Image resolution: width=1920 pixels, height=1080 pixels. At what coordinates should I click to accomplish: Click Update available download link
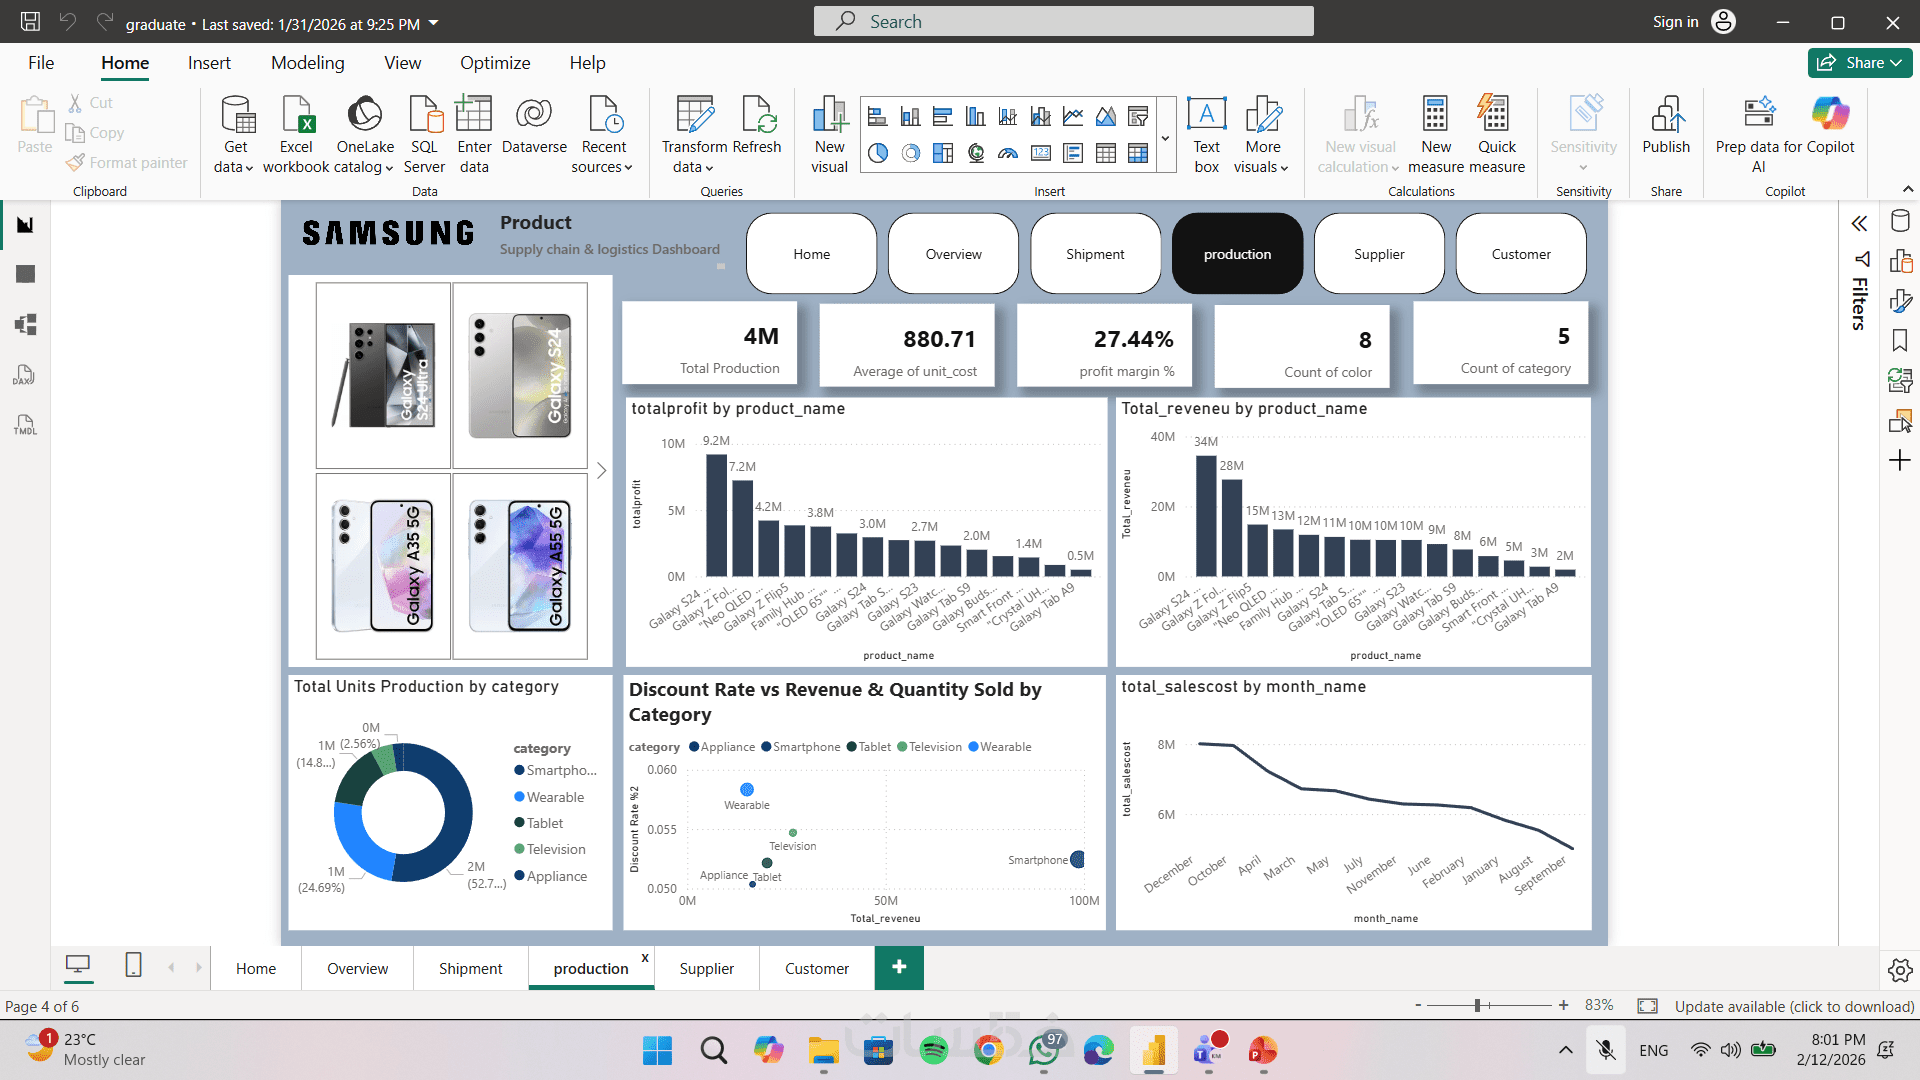point(1793,1006)
